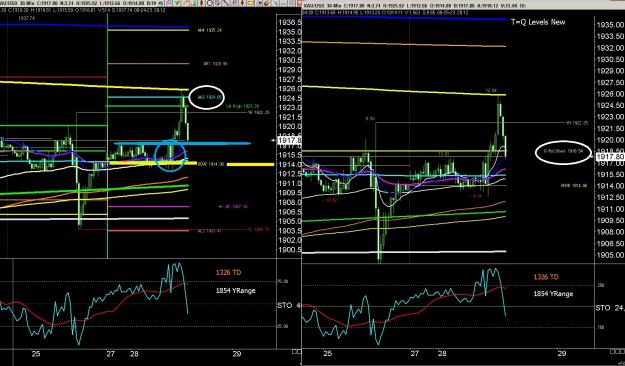Screen dimensions: 625x366
Task: Click date 29 on right chart time axis
Action: click(x=562, y=354)
